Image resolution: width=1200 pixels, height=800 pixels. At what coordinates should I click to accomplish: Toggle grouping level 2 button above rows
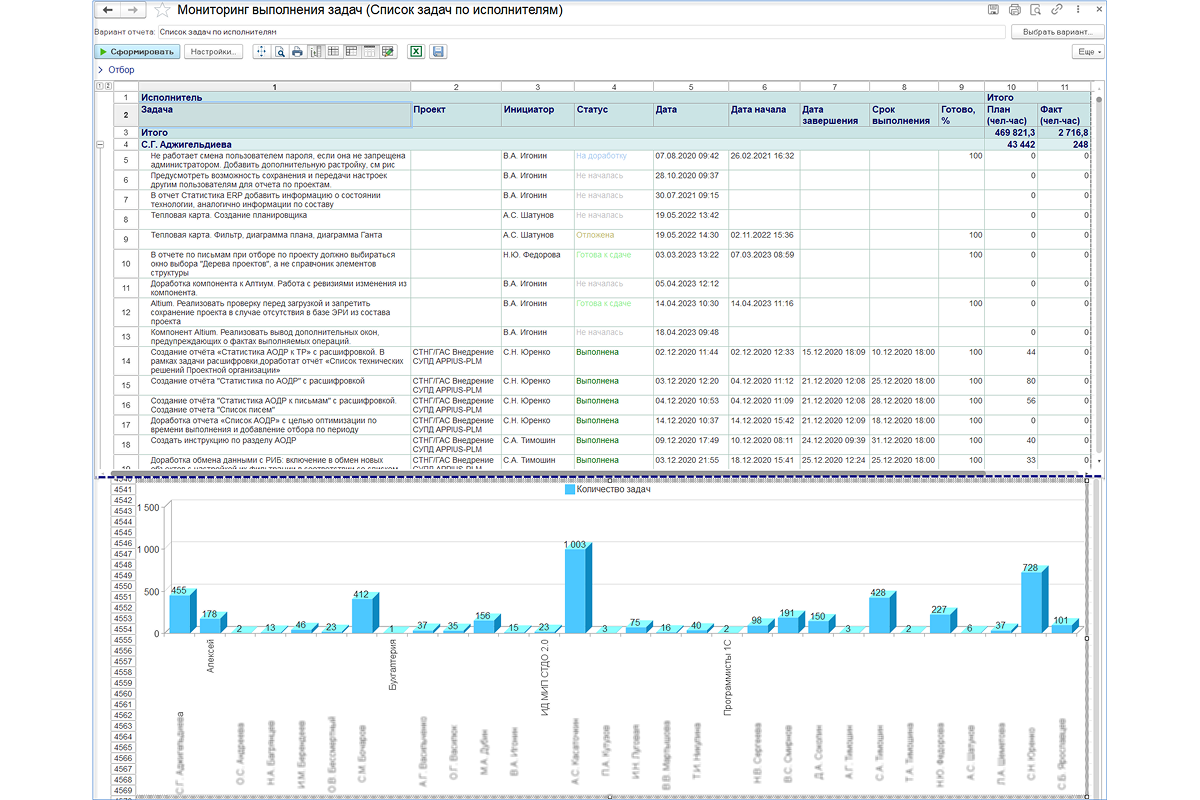tap(107, 86)
